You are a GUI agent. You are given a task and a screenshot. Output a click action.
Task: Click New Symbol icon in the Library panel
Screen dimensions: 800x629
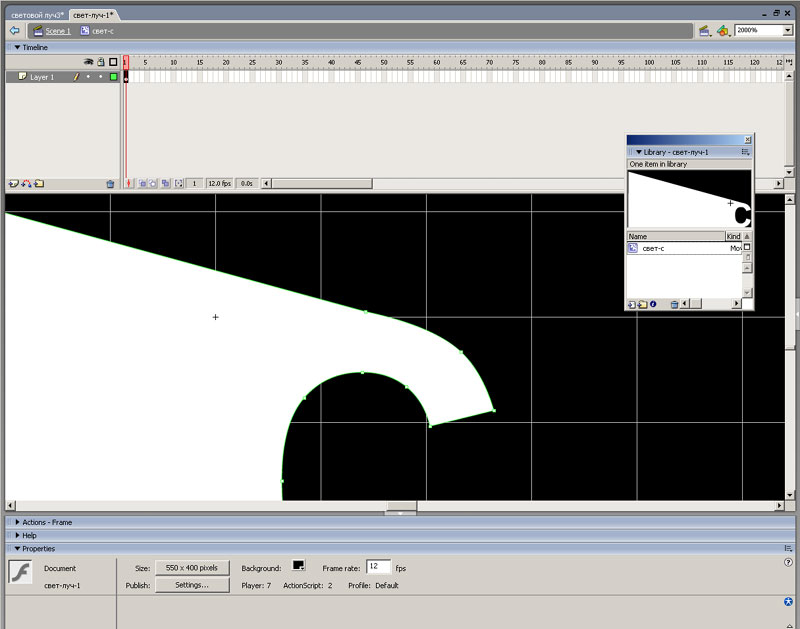tap(632, 304)
